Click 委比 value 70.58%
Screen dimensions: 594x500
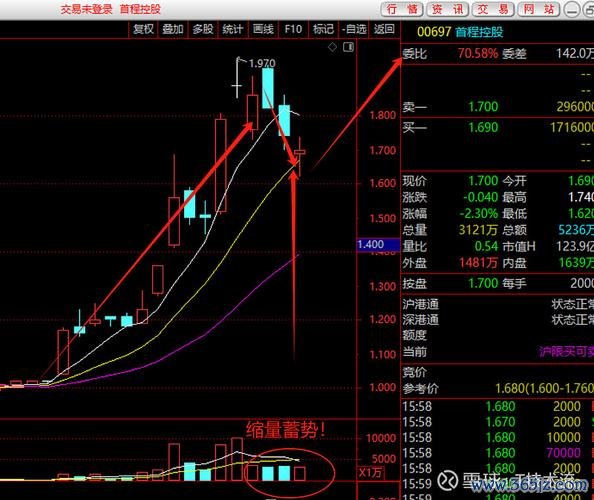[478, 53]
